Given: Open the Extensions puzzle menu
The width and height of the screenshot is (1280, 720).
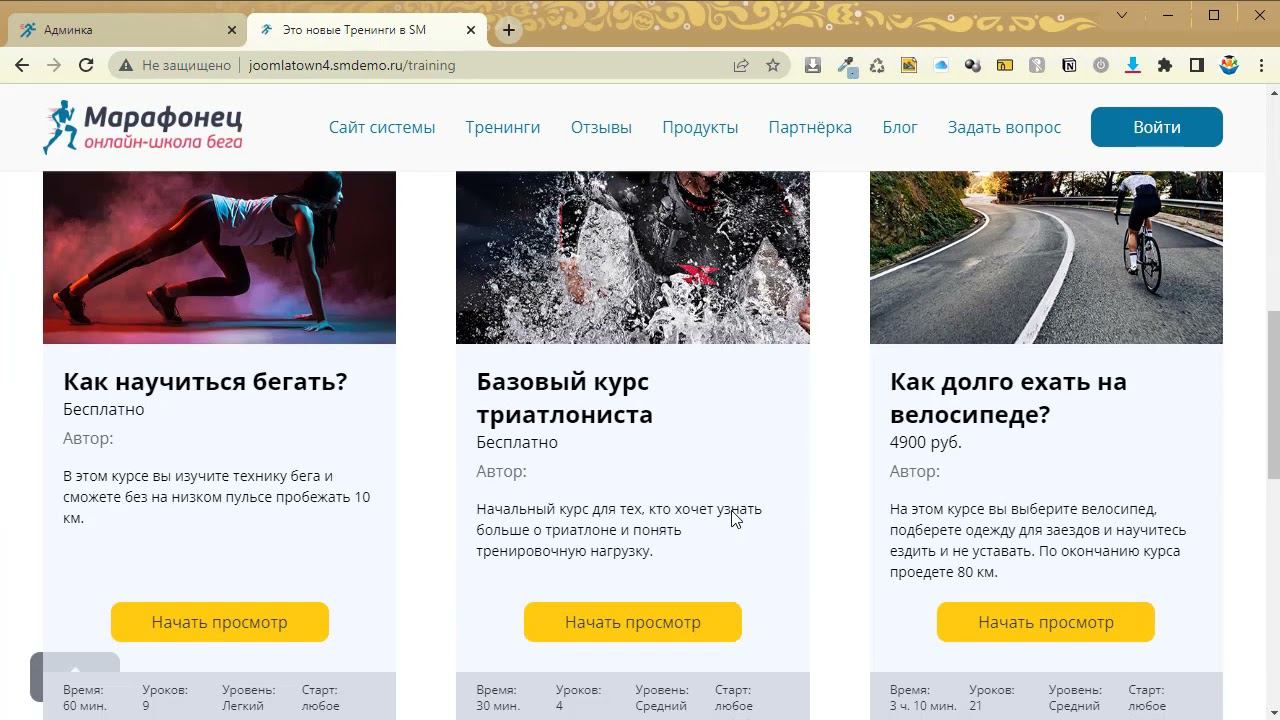Looking at the screenshot, I should click(1165, 65).
